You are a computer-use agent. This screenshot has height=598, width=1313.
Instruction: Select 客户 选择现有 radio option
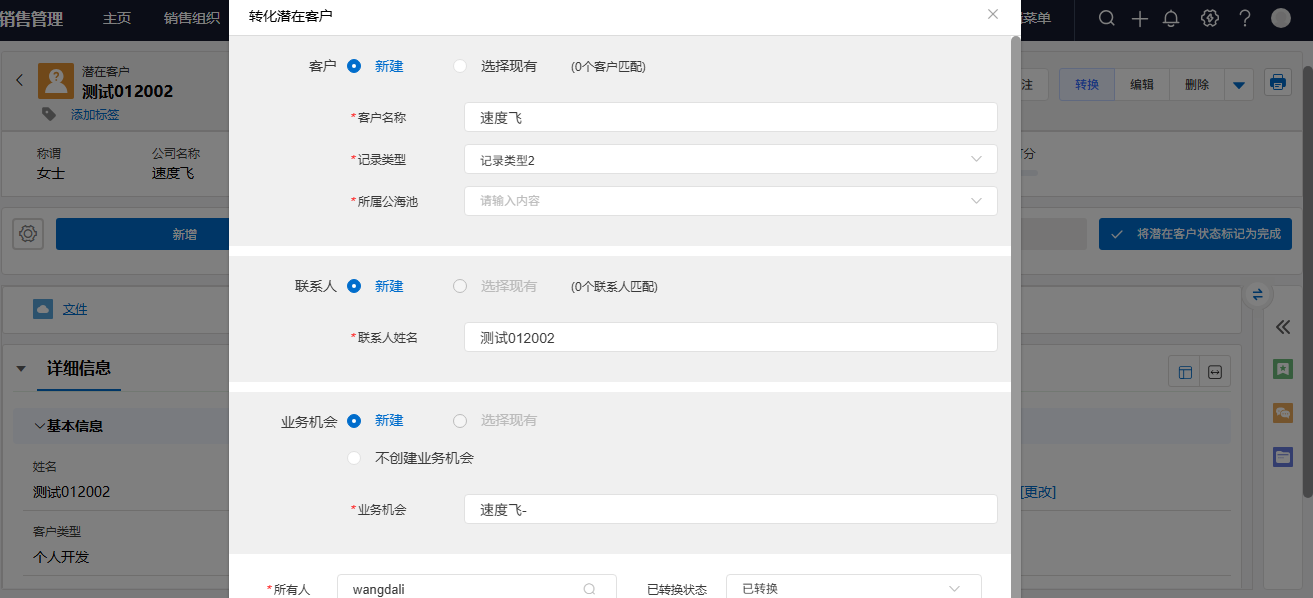tap(460, 66)
